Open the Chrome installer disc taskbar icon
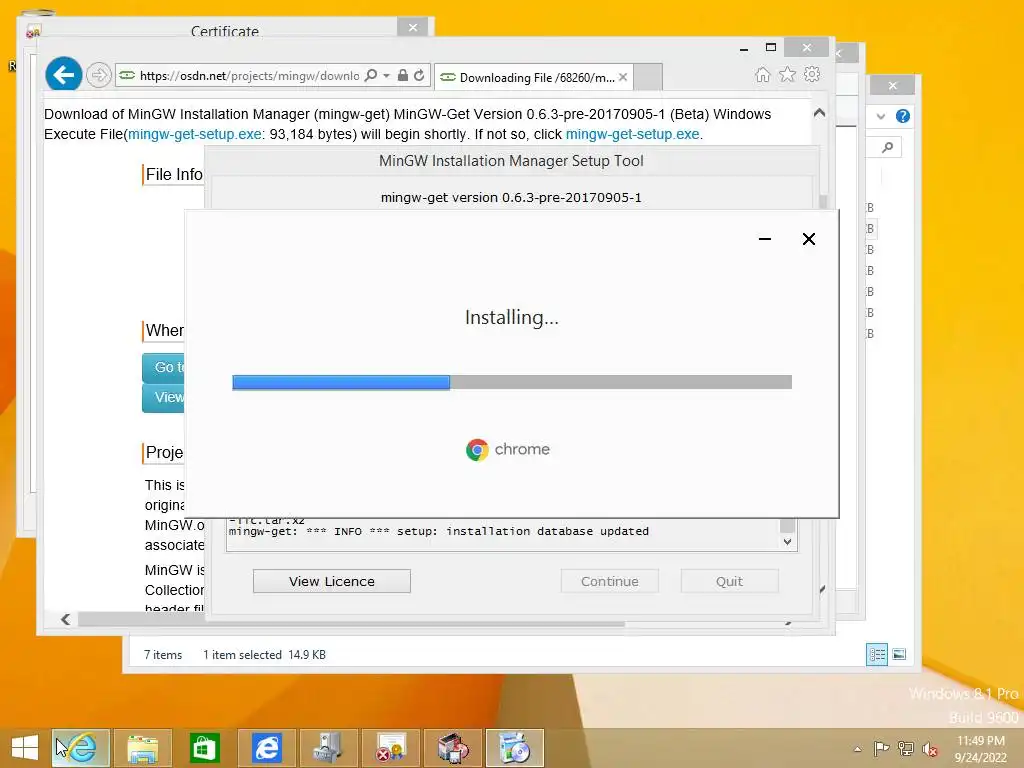 pos(515,748)
